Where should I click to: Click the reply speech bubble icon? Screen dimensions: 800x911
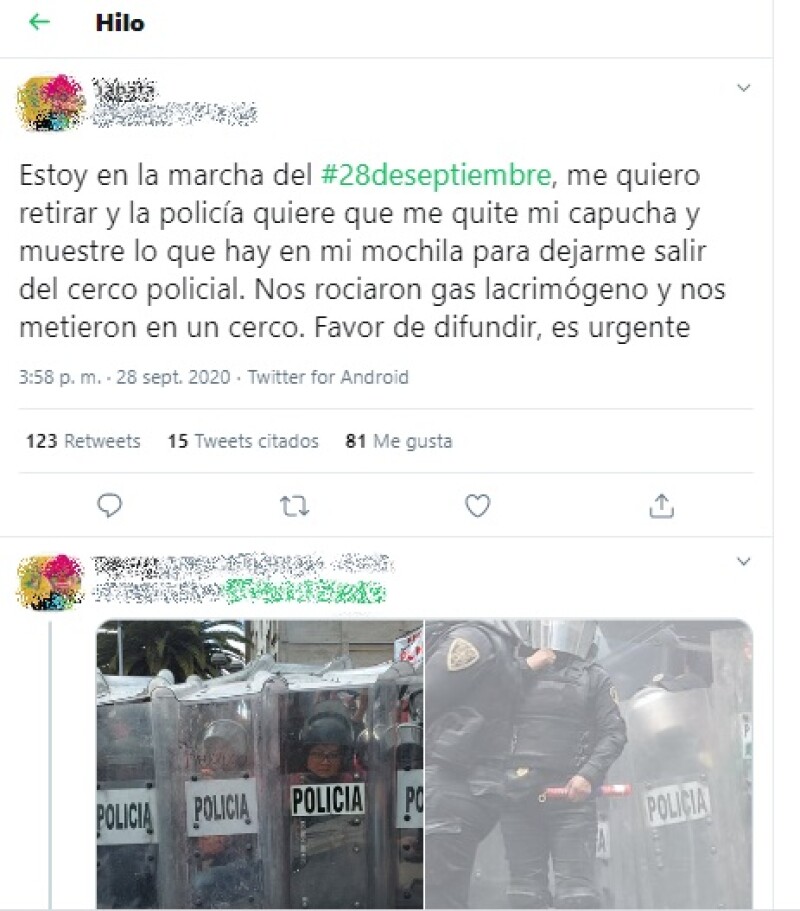pos(109,505)
